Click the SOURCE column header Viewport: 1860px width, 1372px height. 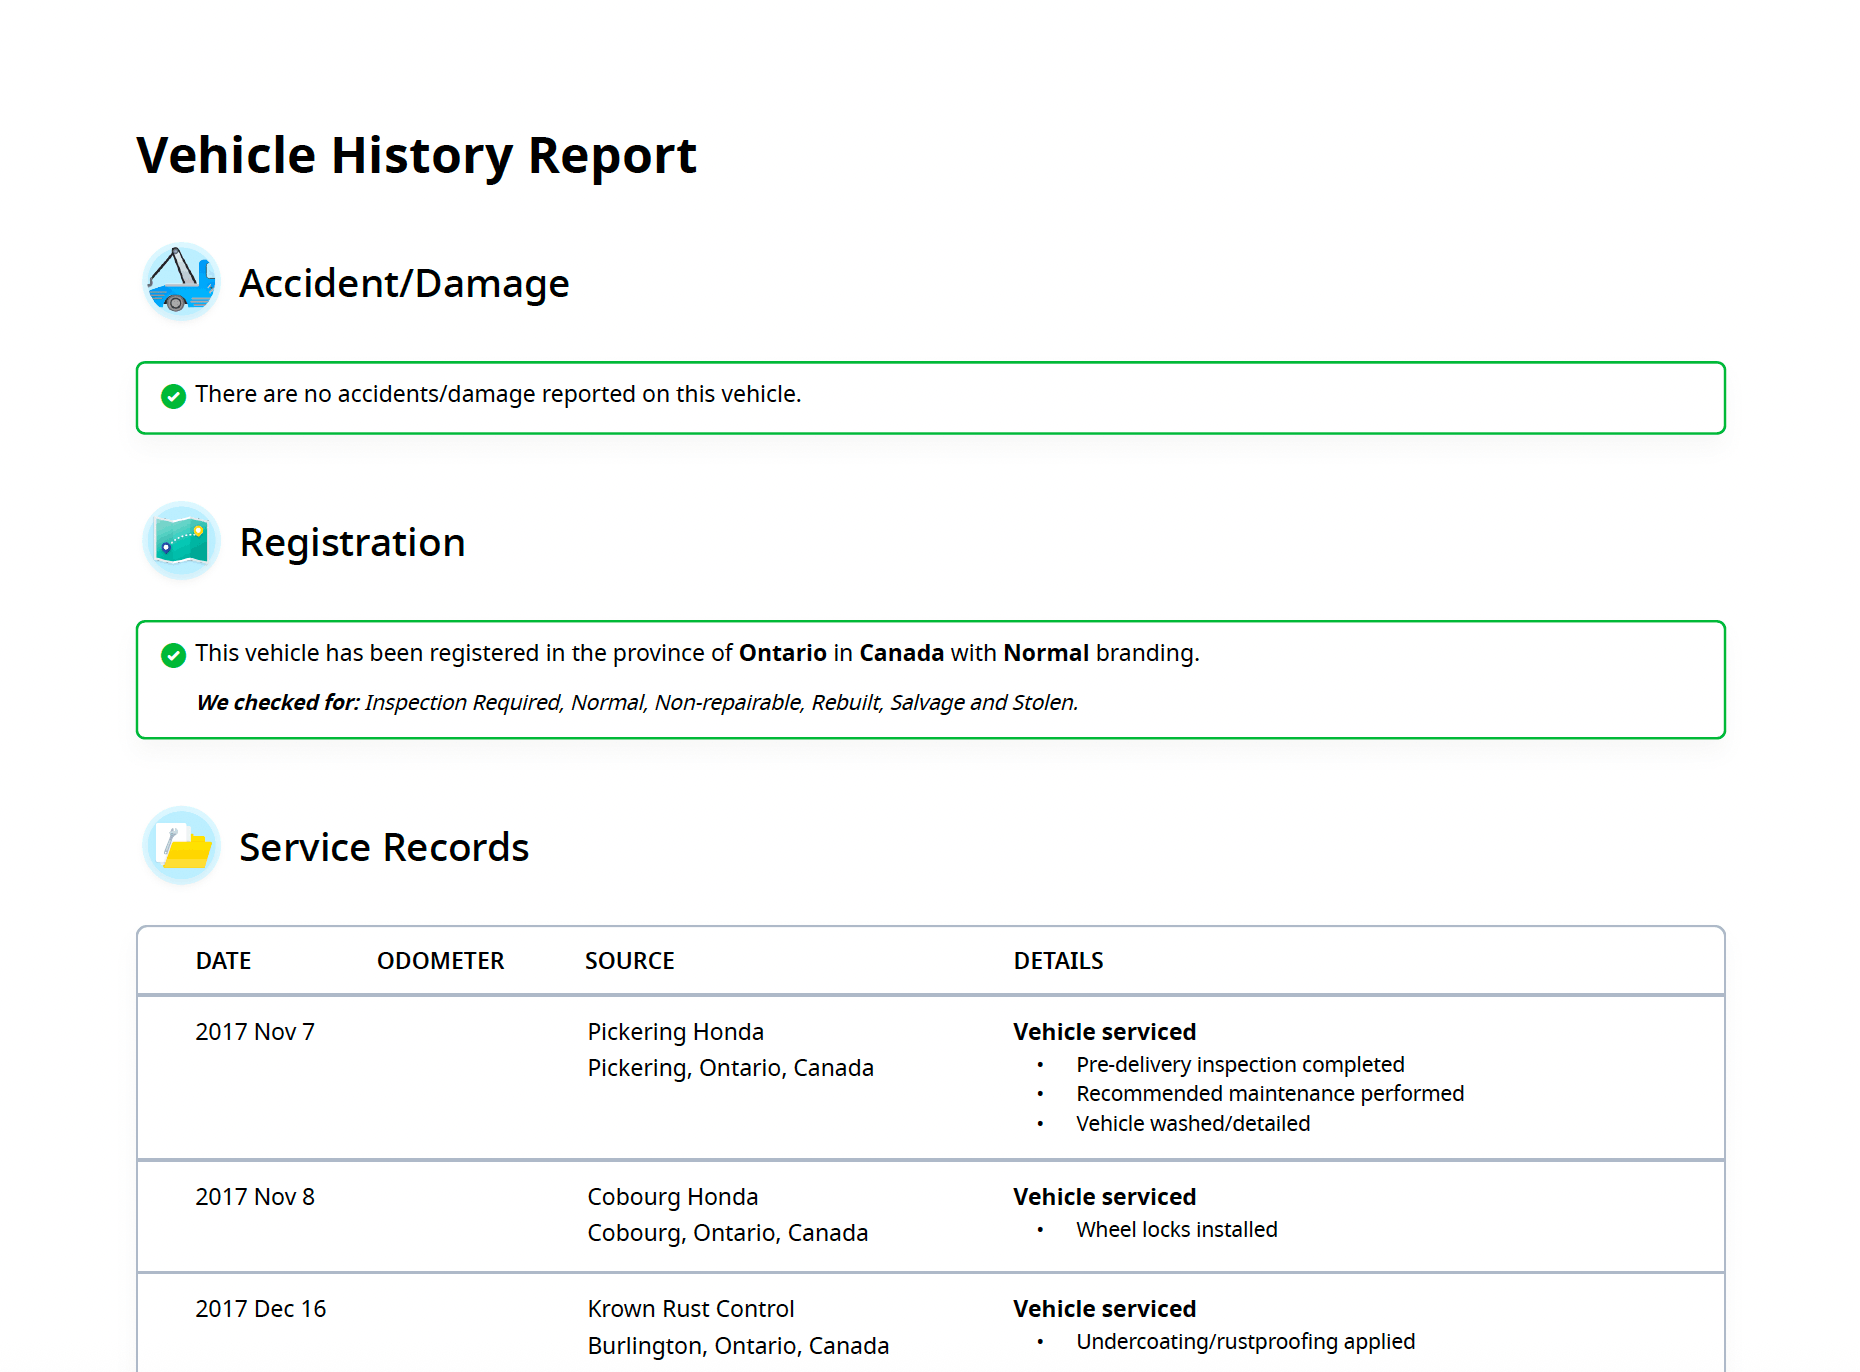(629, 961)
